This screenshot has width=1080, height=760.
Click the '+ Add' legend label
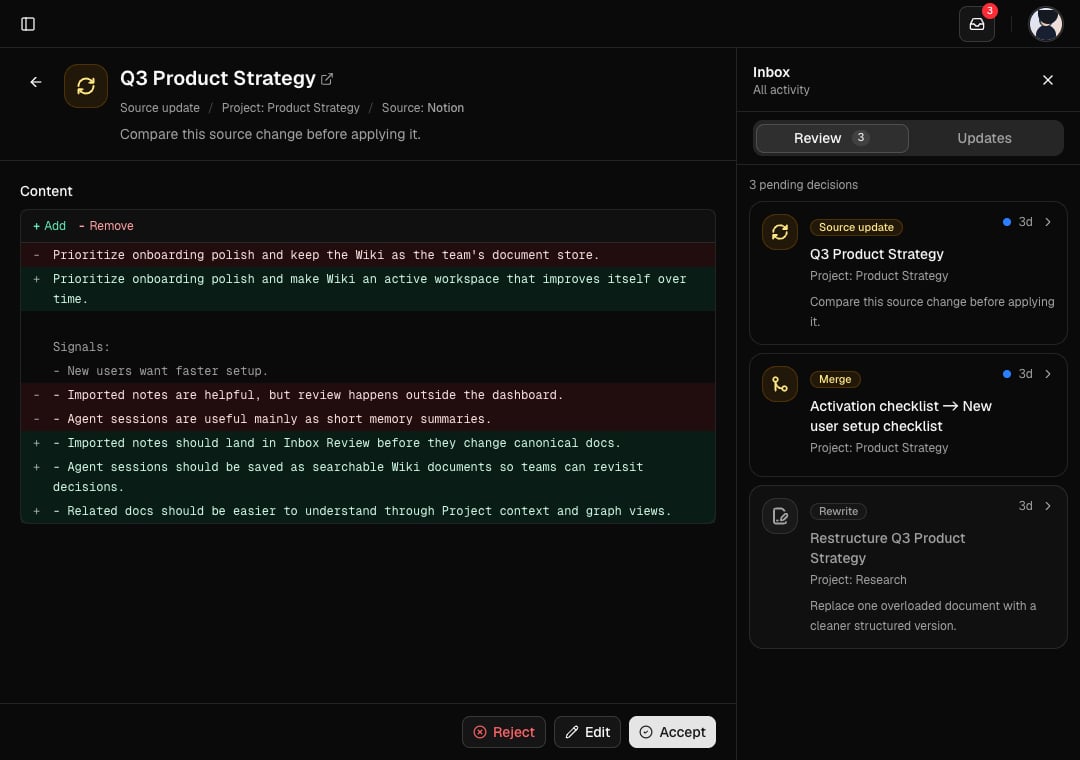[49, 226]
